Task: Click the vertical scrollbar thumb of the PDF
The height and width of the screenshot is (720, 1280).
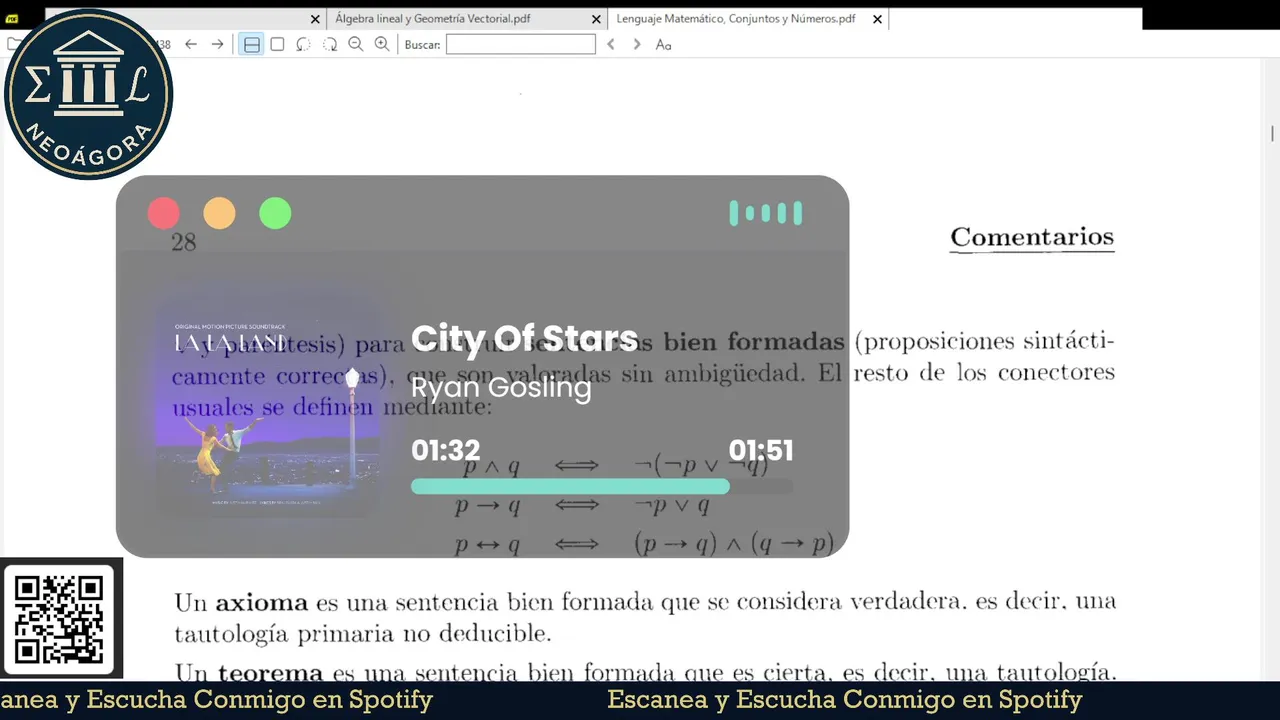Action: pos(1273,133)
